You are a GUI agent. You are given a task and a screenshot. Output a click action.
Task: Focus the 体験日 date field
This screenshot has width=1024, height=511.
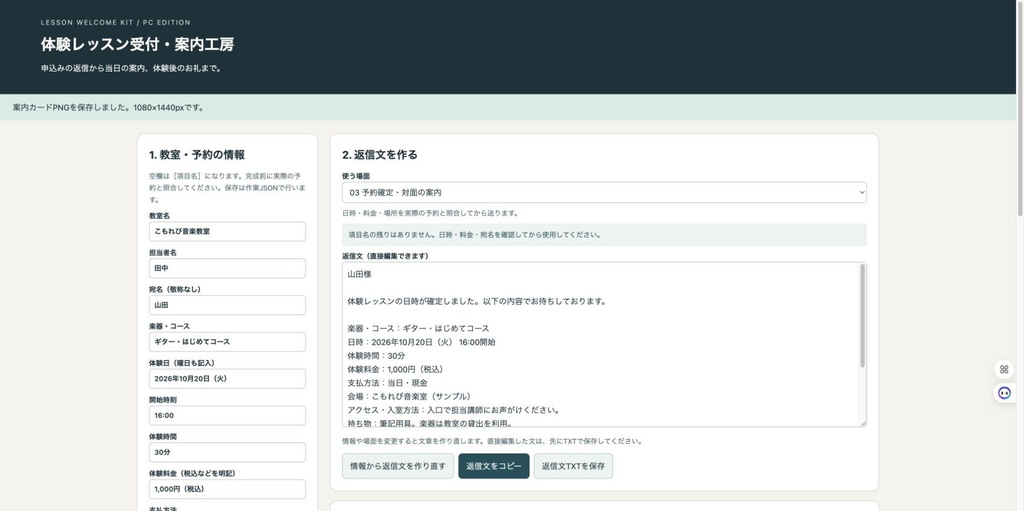[x=227, y=378]
